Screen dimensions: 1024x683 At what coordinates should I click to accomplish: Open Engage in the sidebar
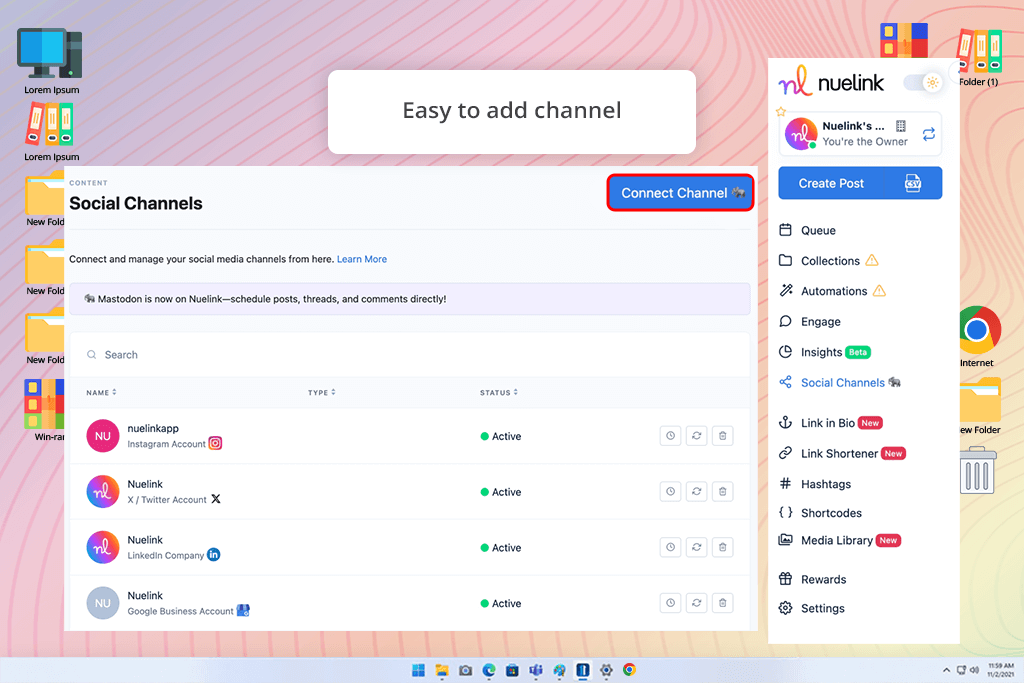pyautogui.click(x=810, y=321)
